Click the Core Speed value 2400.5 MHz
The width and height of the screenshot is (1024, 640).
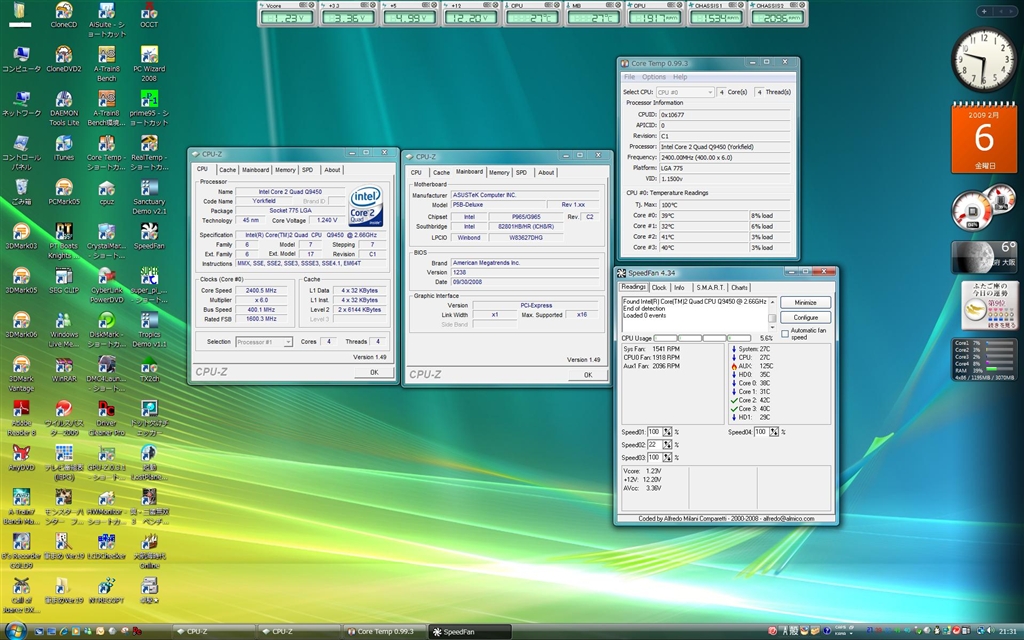click(x=261, y=291)
